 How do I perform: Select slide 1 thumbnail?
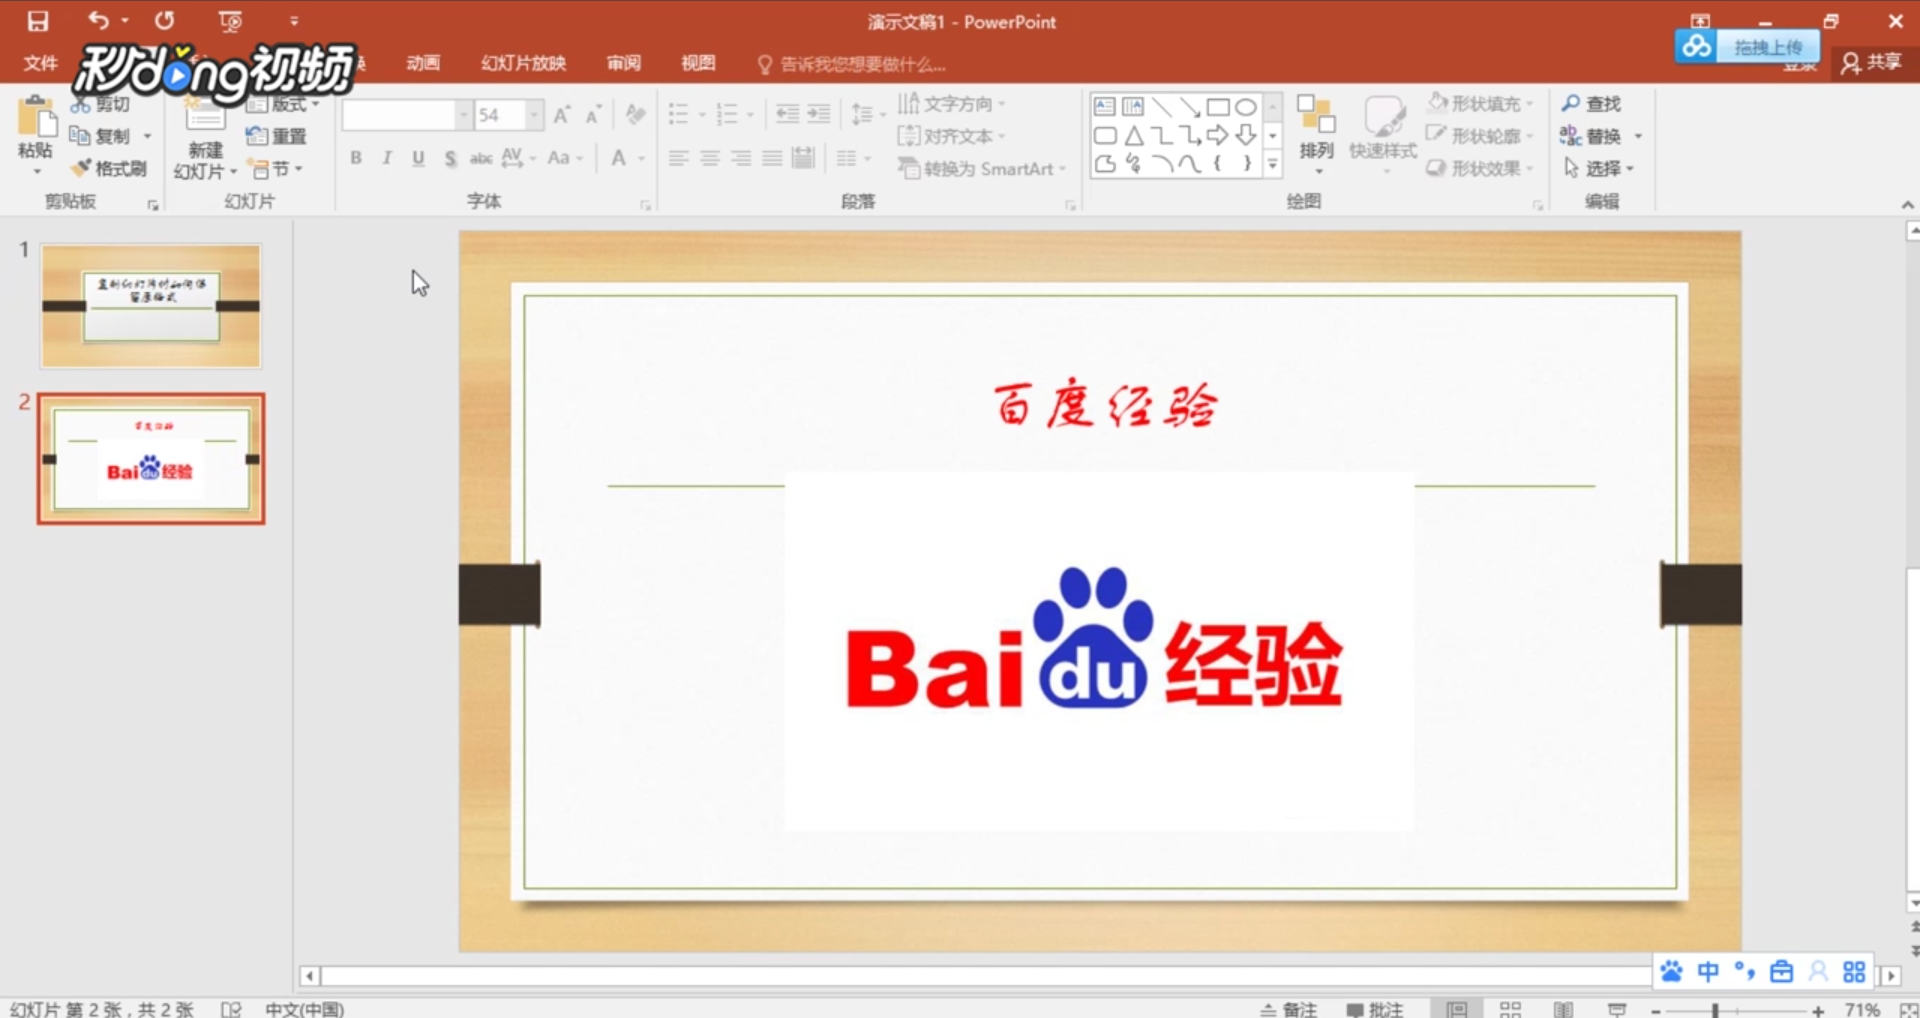151,306
